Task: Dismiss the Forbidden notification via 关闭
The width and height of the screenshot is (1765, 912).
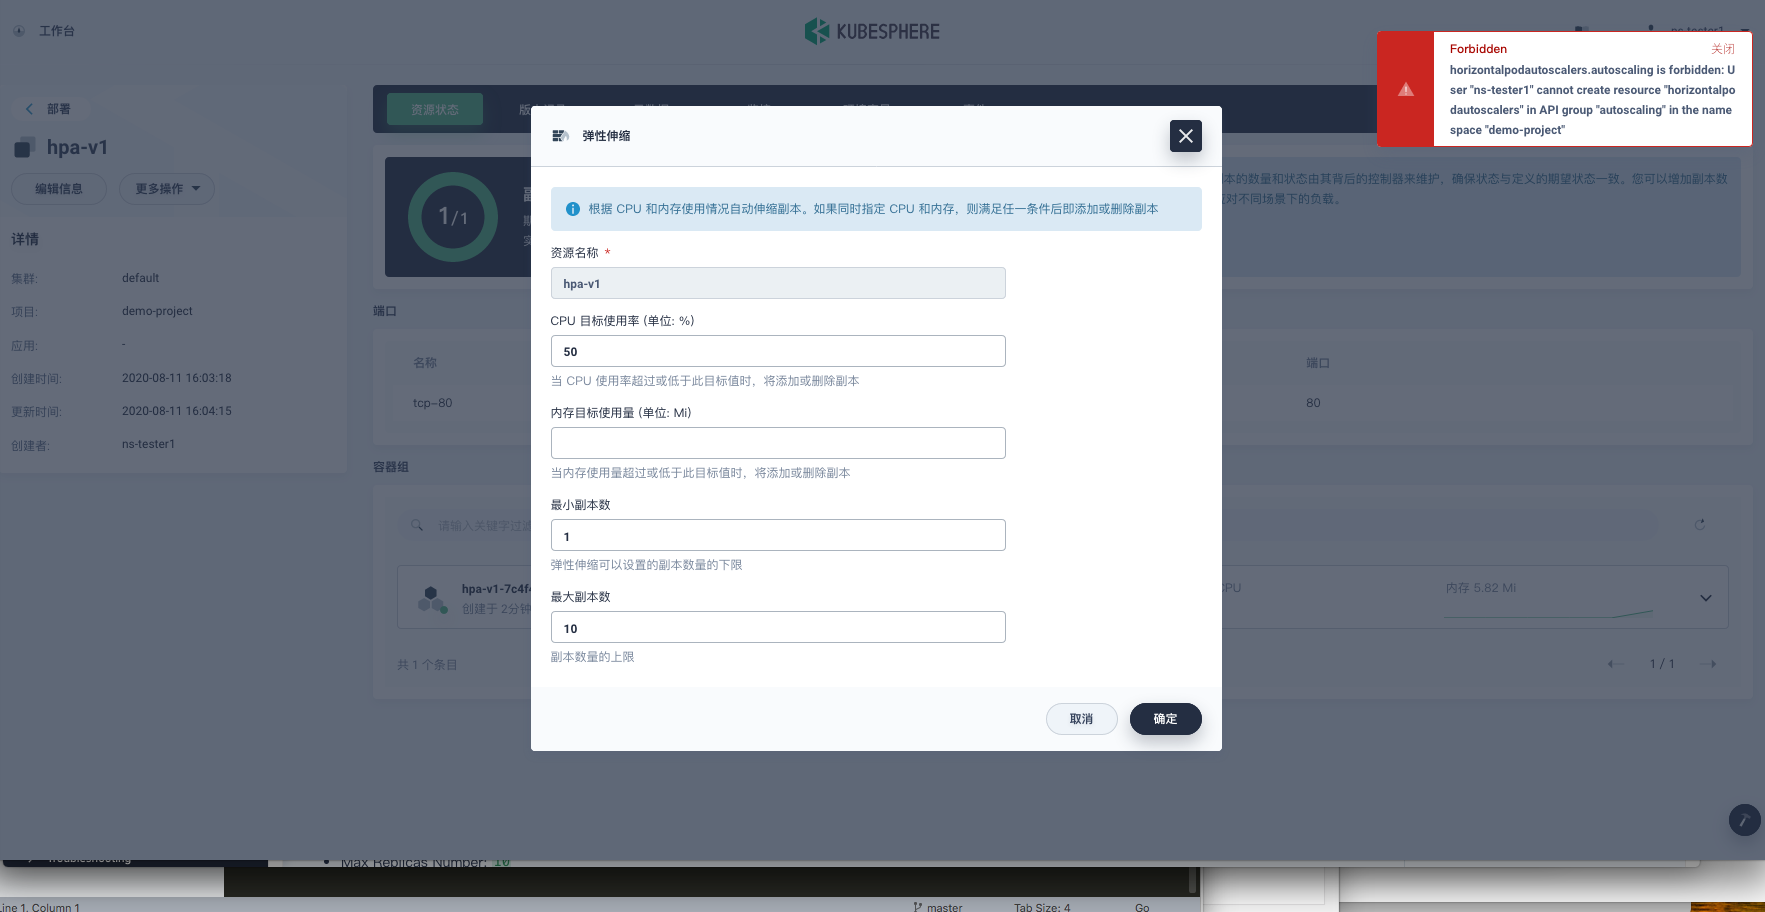Action: tap(1722, 49)
